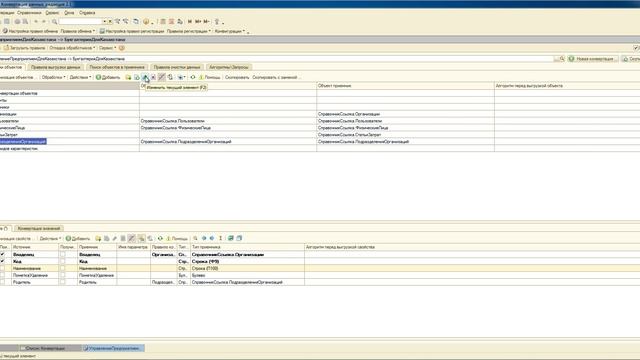Click the M+ memory button in main toolbar
The image size is (640, 360).
[x=198, y=22]
